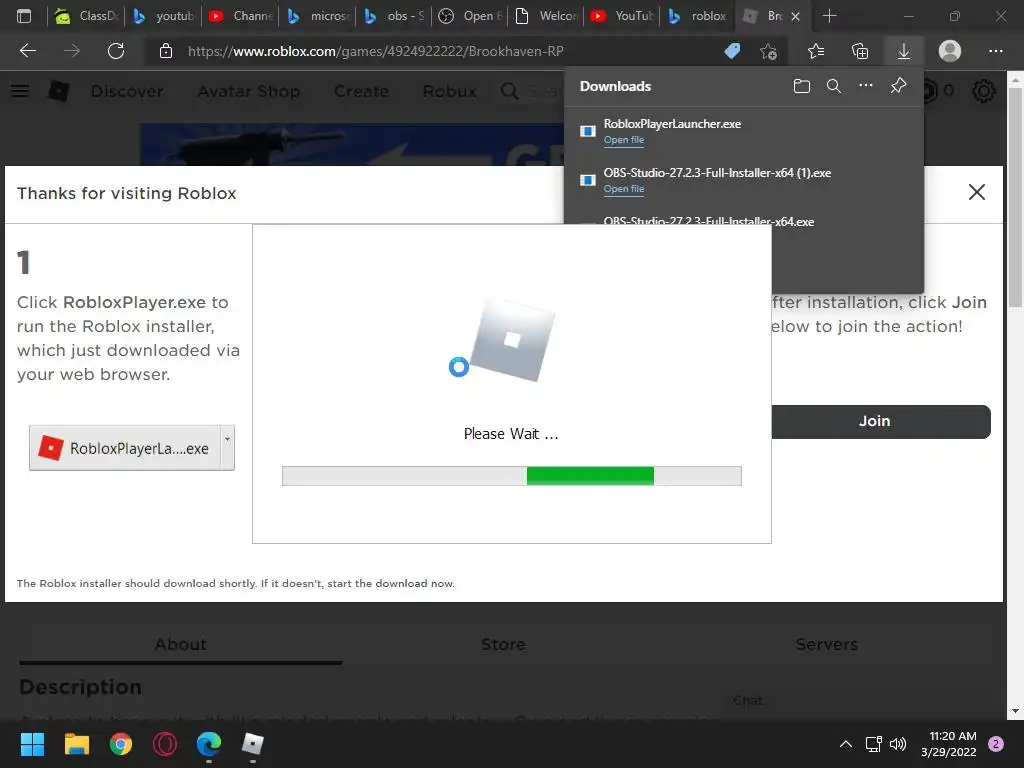
Task: Click the Roblox logo icon
Action: click(x=59, y=91)
